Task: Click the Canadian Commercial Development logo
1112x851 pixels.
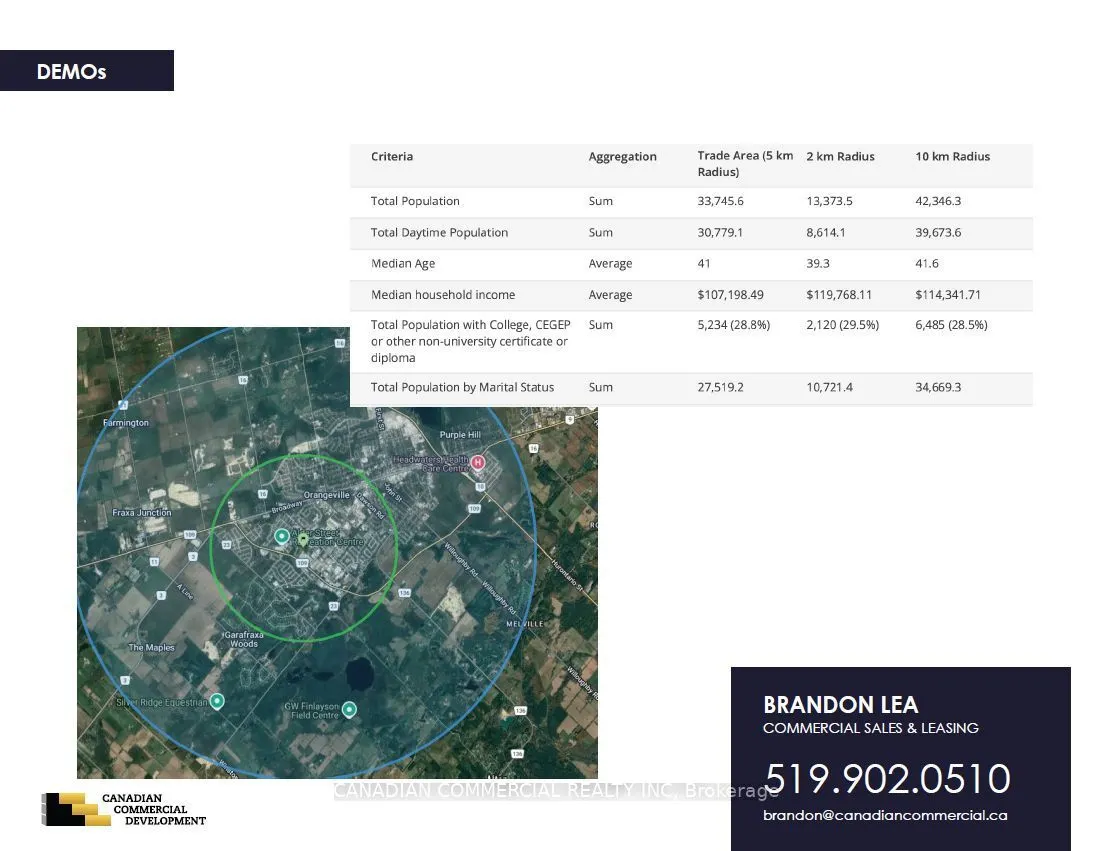Action: pyautogui.click(x=124, y=809)
